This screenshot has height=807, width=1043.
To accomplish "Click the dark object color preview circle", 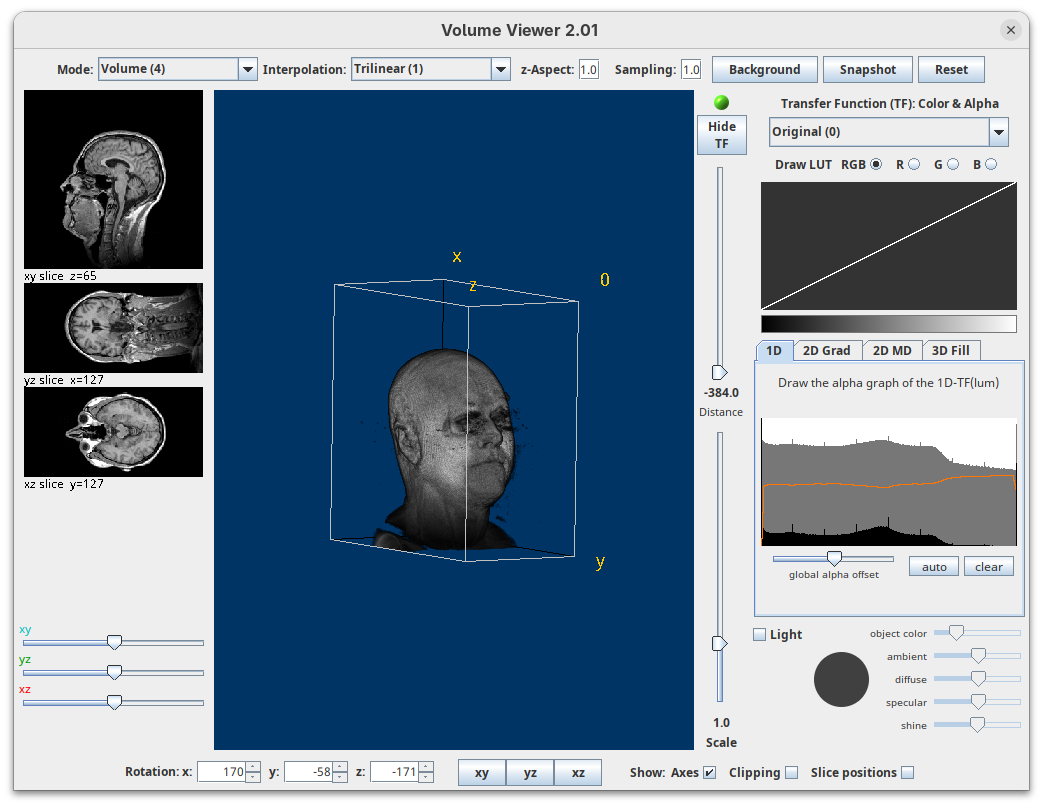I will point(841,679).
